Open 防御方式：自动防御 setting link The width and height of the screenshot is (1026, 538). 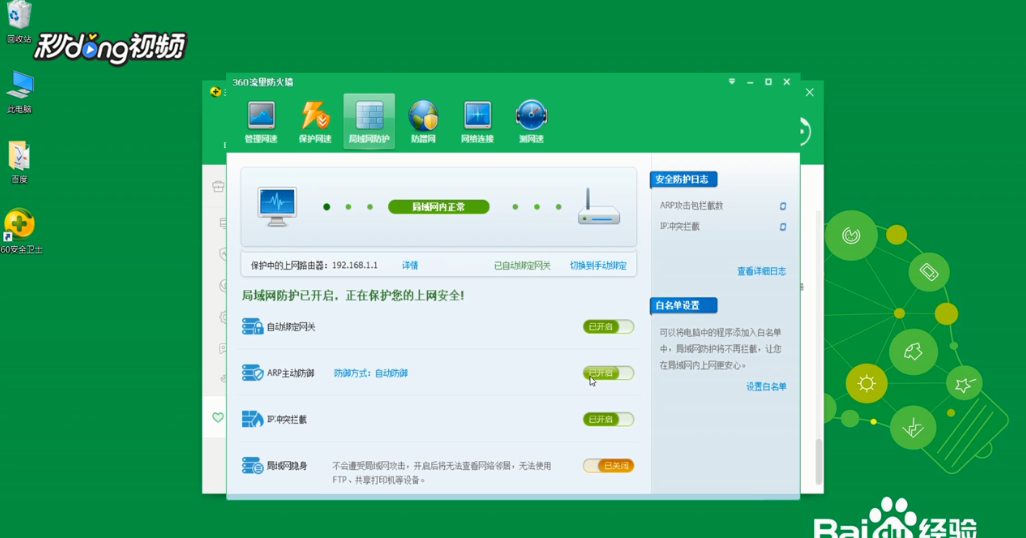[371, 373]
